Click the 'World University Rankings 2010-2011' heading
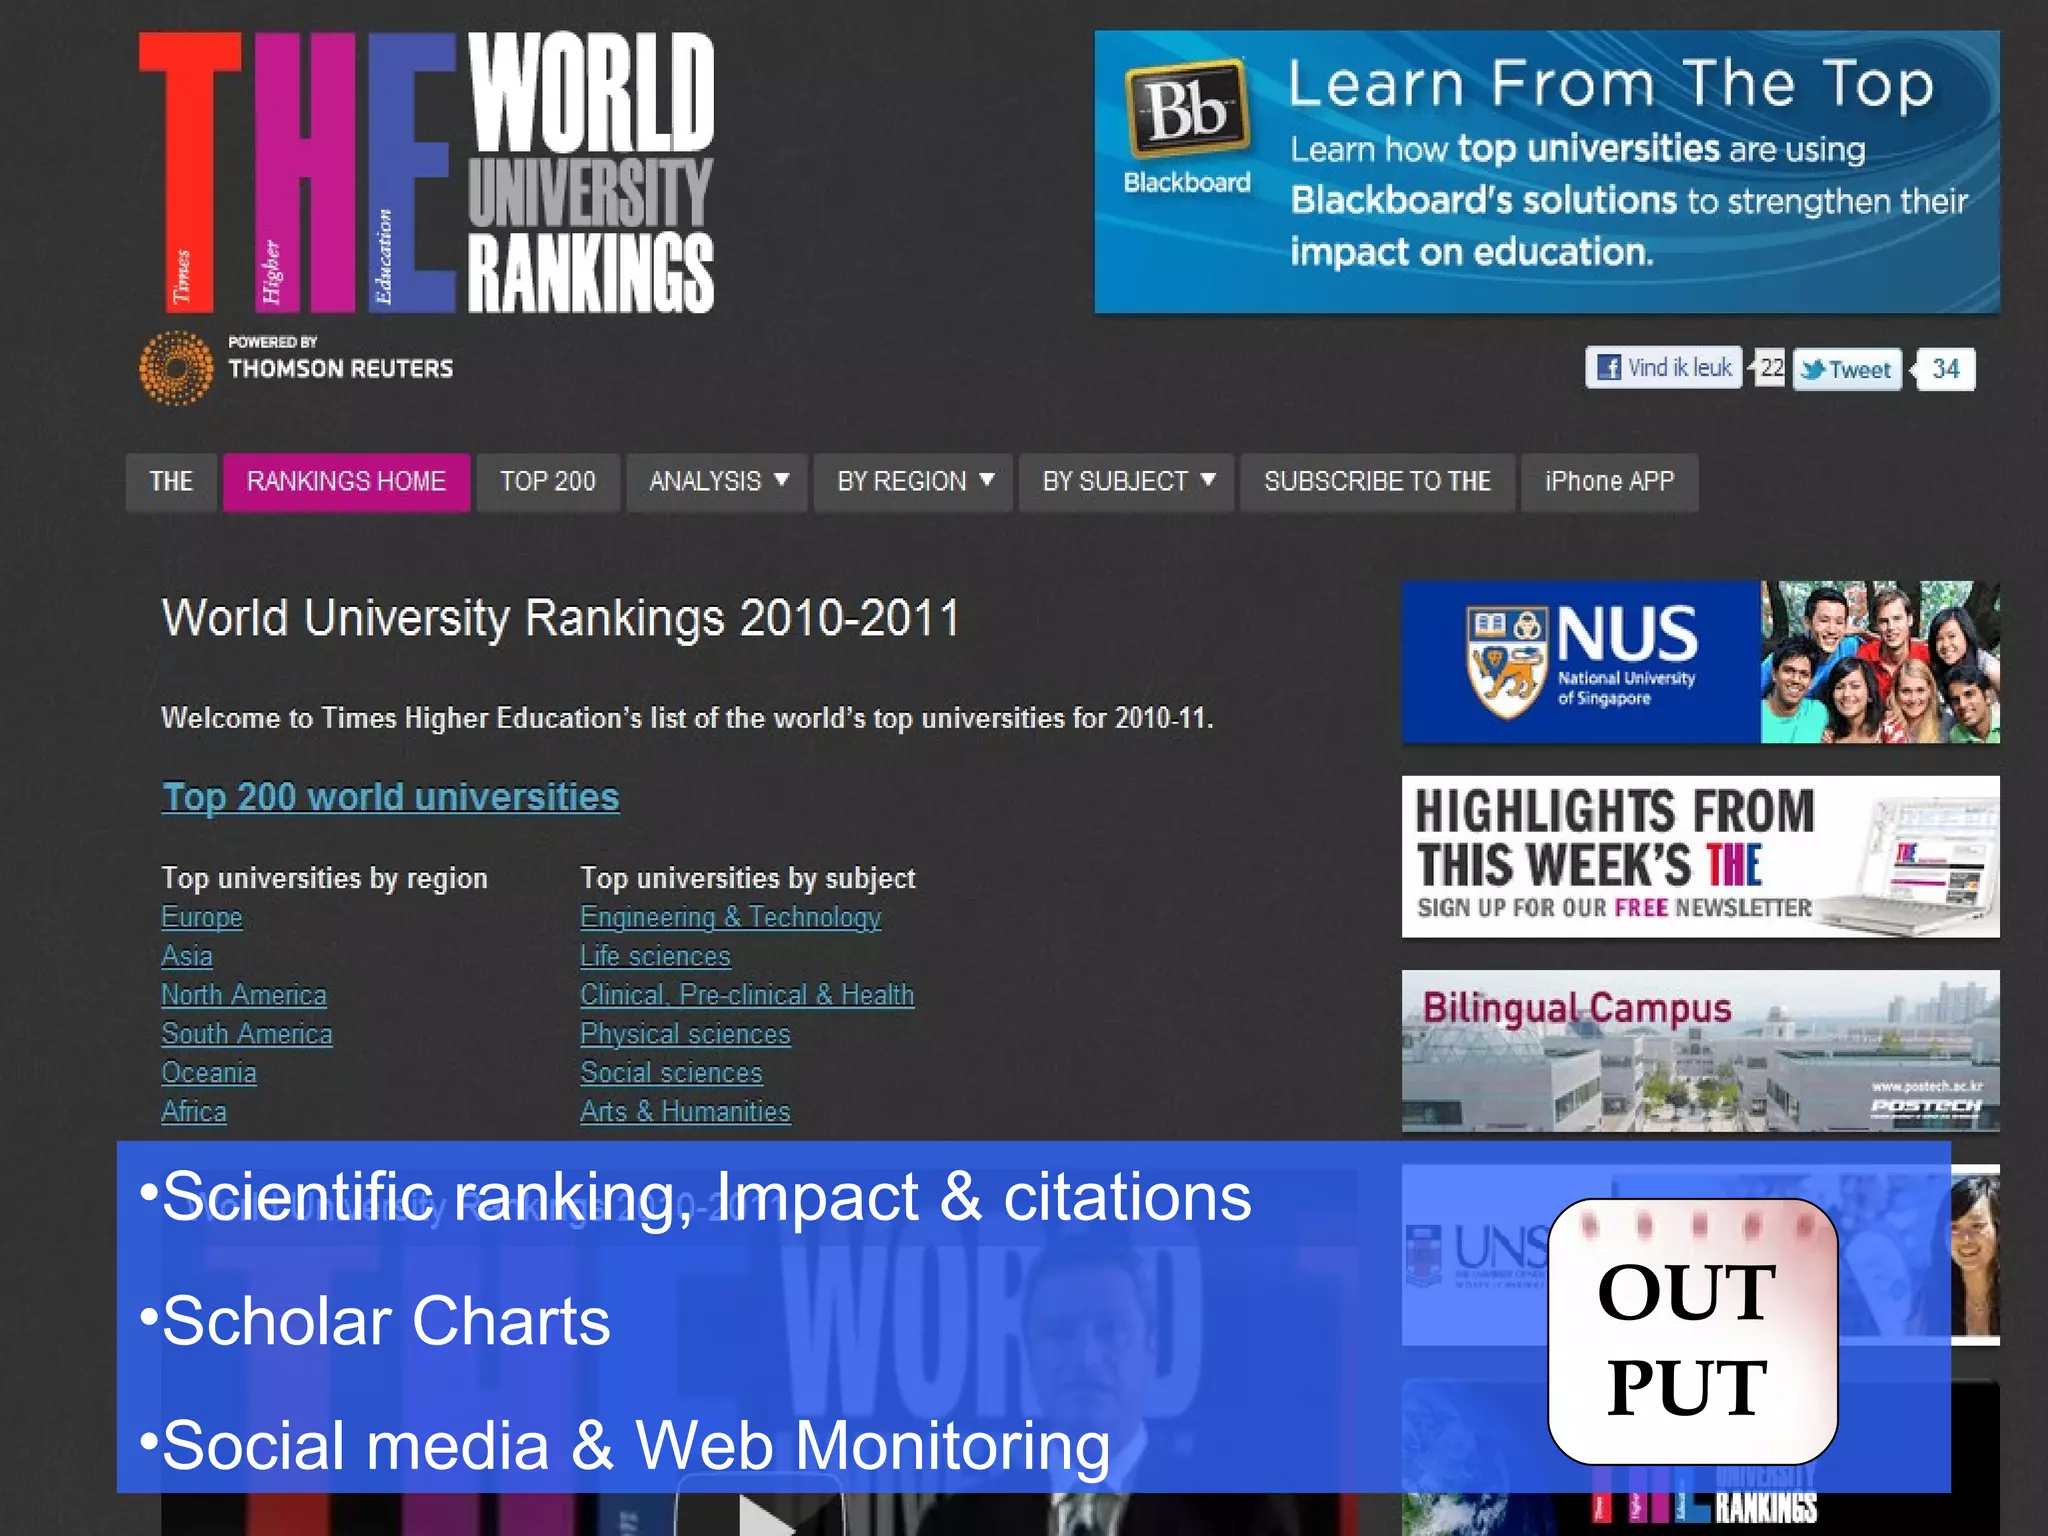 pos(561,618)
